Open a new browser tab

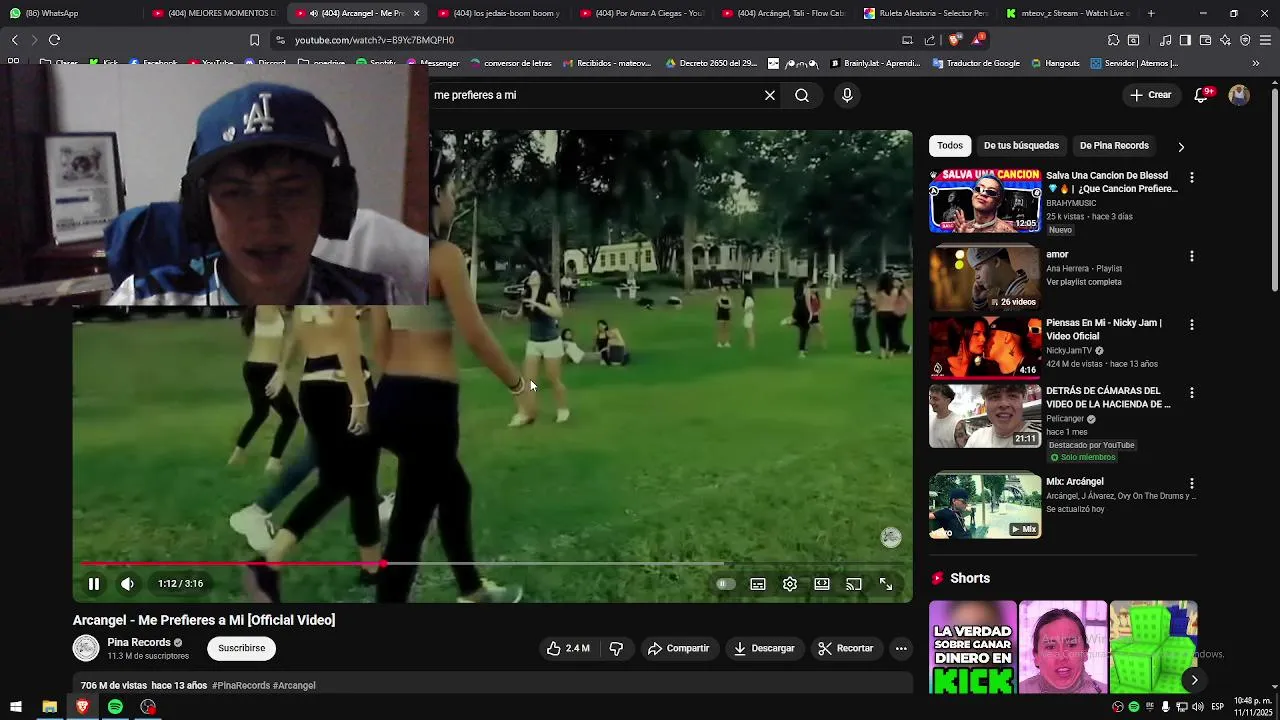click(x=1151, y=13)
